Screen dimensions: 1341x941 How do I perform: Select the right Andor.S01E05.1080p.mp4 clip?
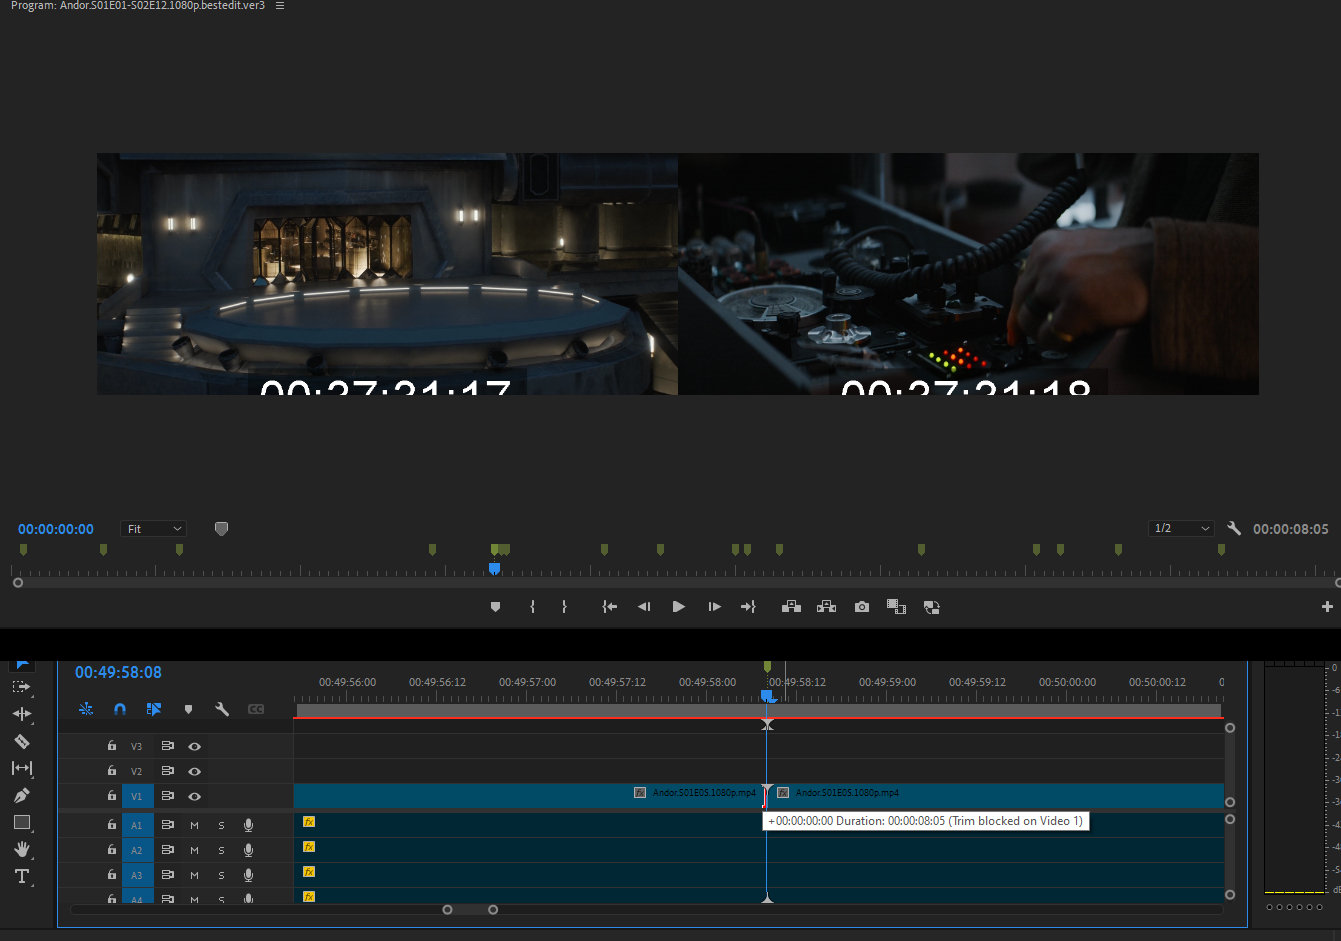(x=996, y=796)
